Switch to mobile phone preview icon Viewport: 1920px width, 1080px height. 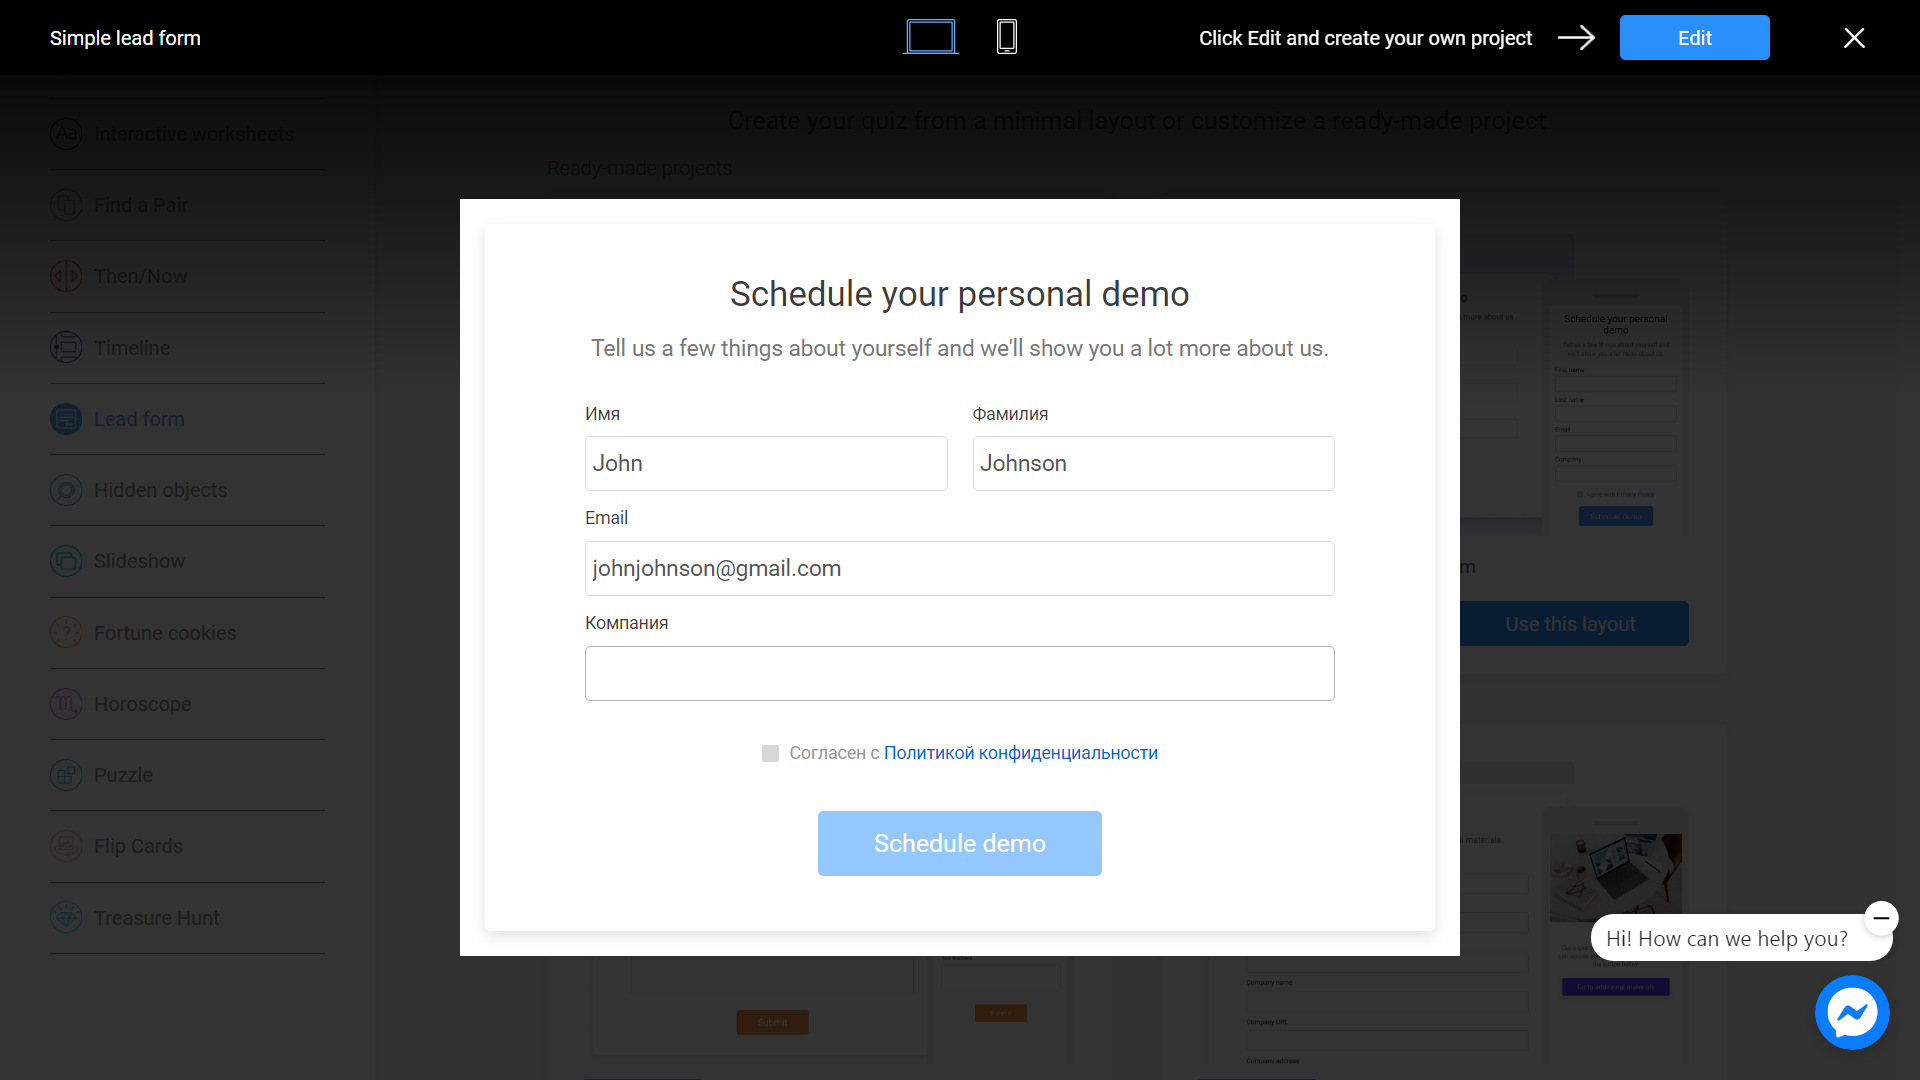click(1007, 37)
